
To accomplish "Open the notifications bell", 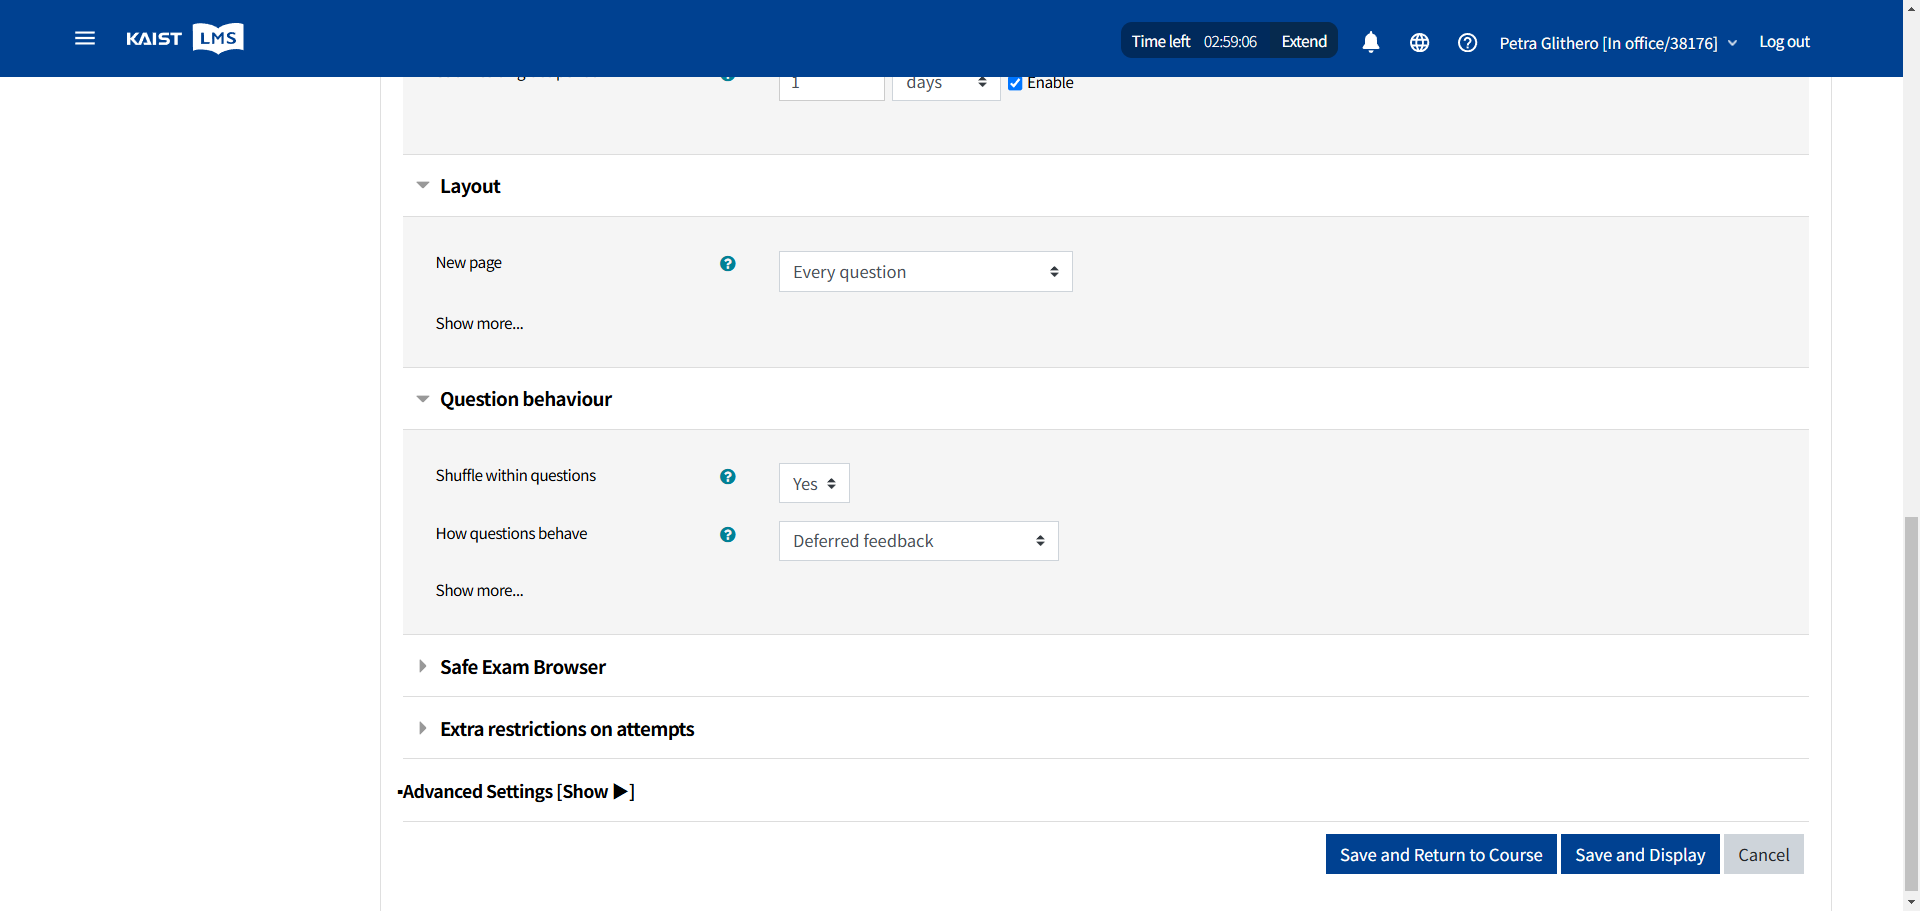I will [1371, 42].
